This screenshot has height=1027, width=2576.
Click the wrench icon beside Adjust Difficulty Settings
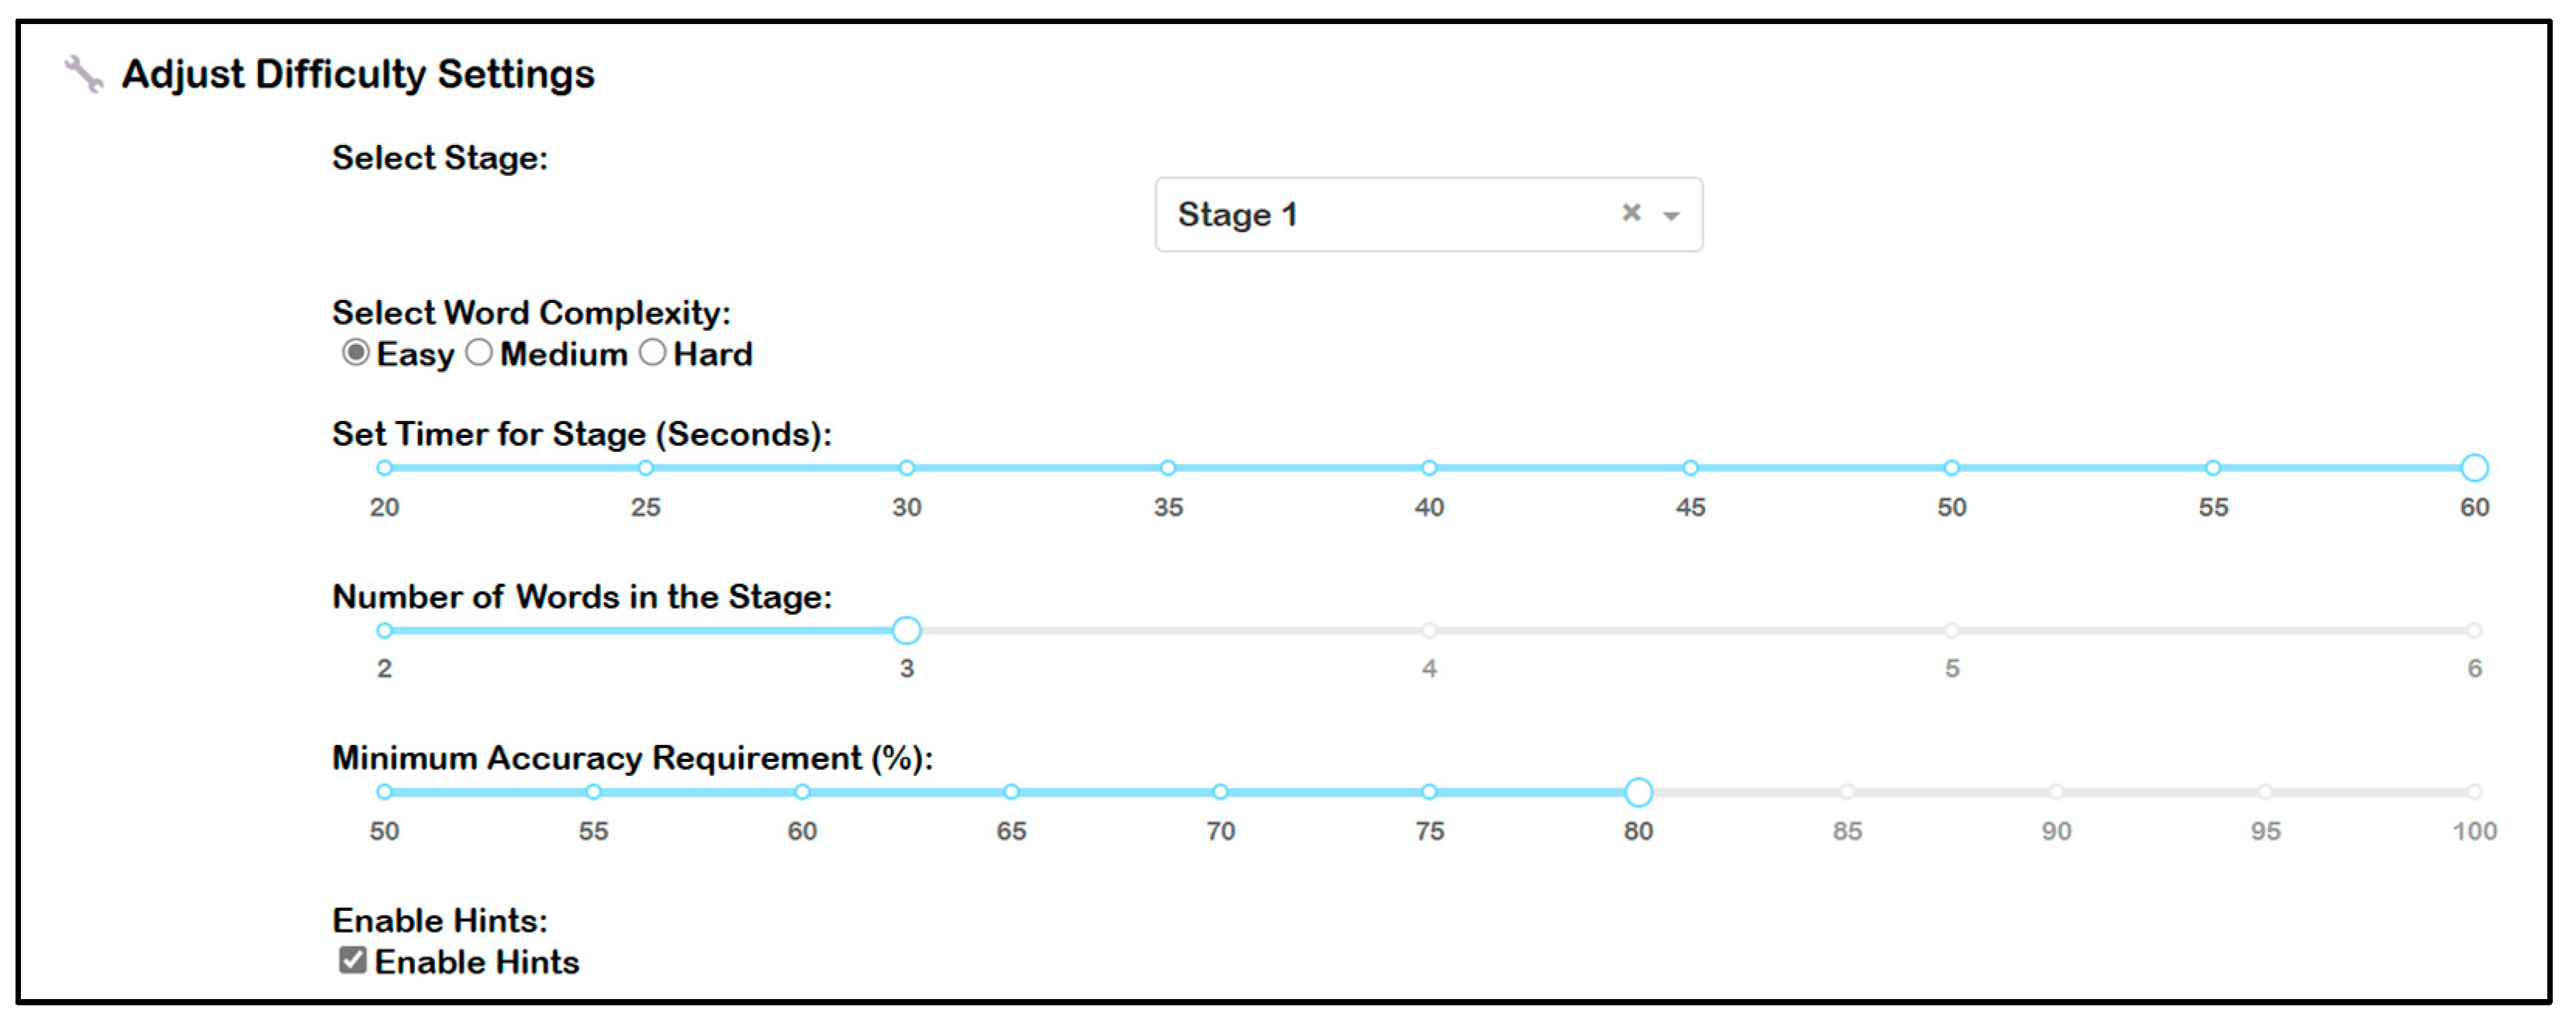(84, 74)
